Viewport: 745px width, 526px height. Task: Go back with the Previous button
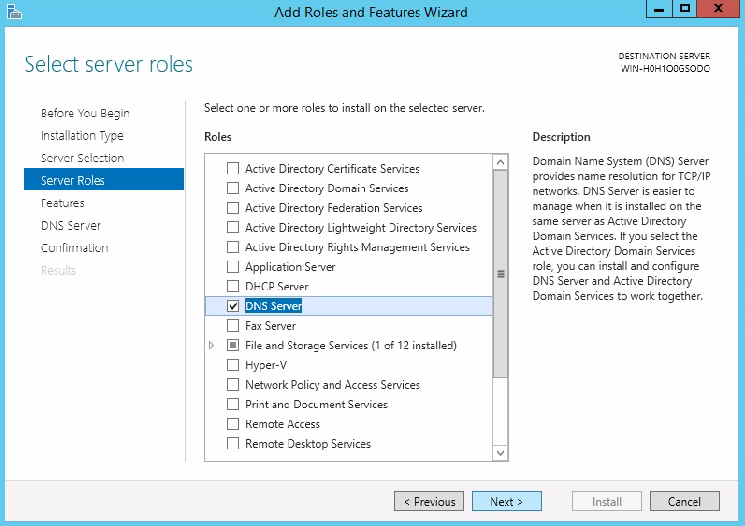(x=429, y=501)
